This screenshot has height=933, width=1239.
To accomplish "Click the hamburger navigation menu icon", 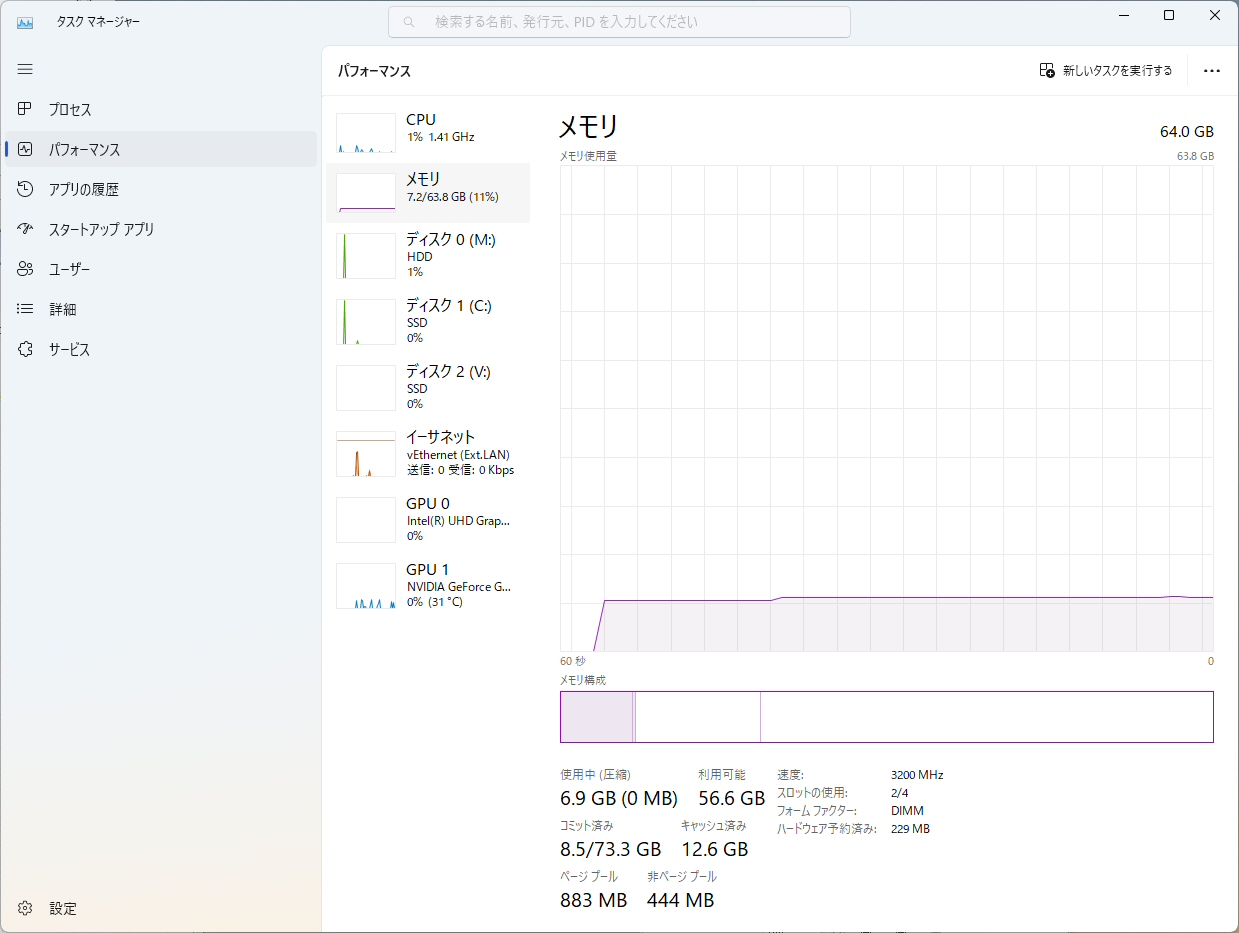I will click(x=25, y=69).
